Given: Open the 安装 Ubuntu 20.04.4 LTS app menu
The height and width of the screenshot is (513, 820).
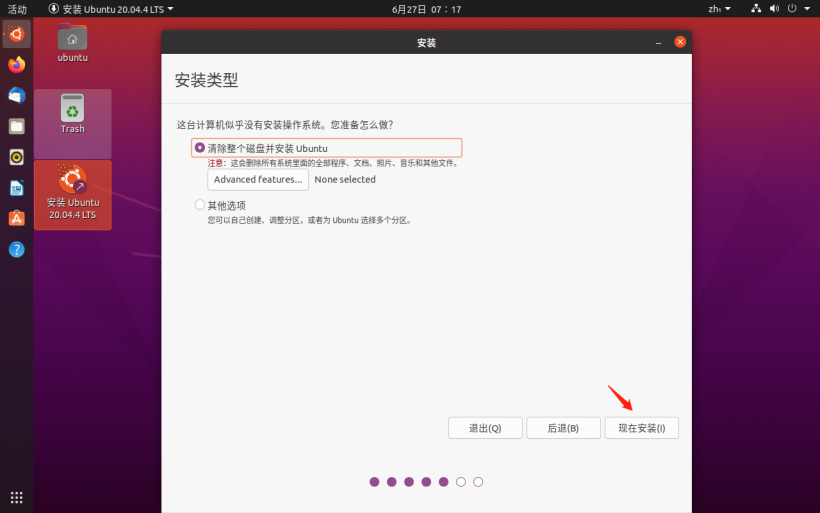Looking at the screenshot, I should point(111,9).
